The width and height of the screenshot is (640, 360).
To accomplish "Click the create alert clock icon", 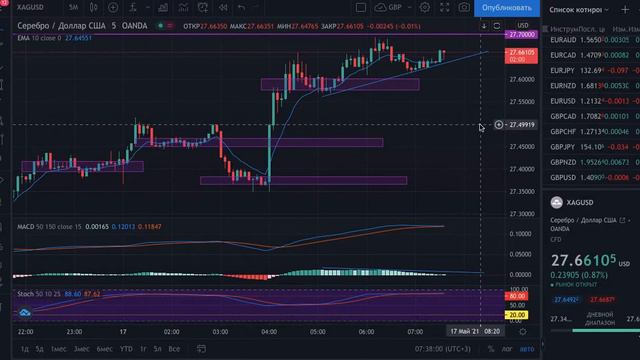I will [x=203, y=7].
